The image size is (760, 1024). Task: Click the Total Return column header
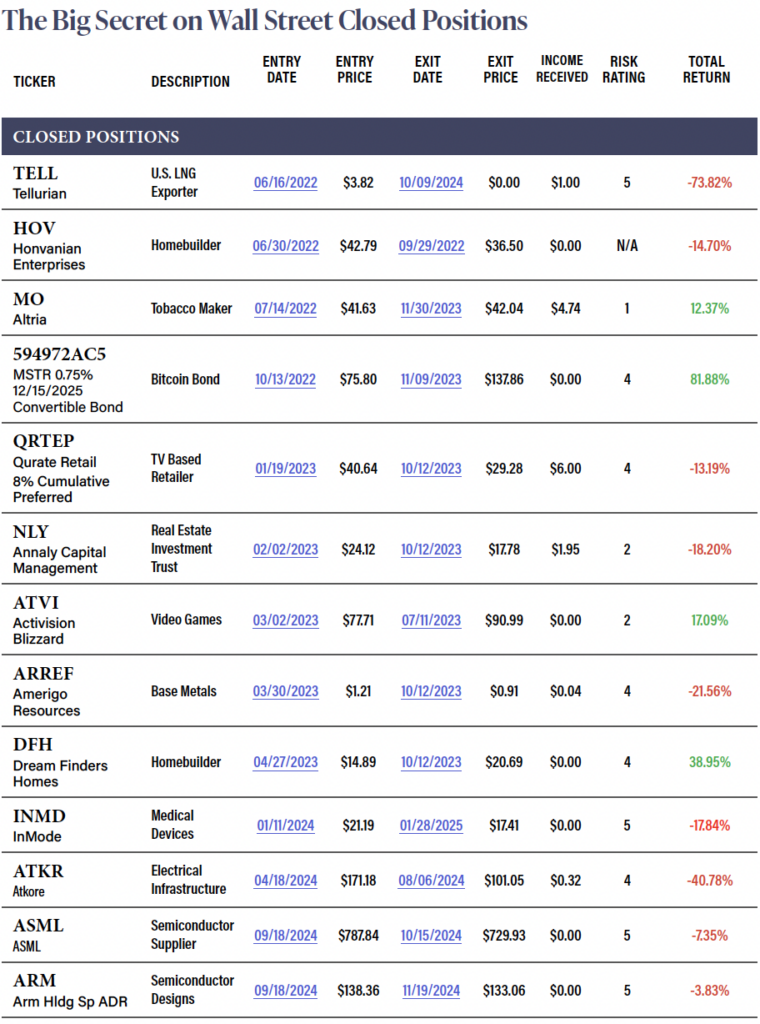(707, 70)
